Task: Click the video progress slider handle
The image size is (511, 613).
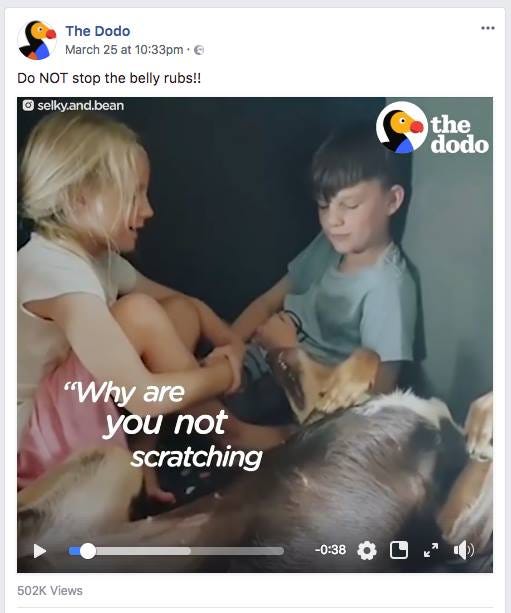Action: point(88,551)
